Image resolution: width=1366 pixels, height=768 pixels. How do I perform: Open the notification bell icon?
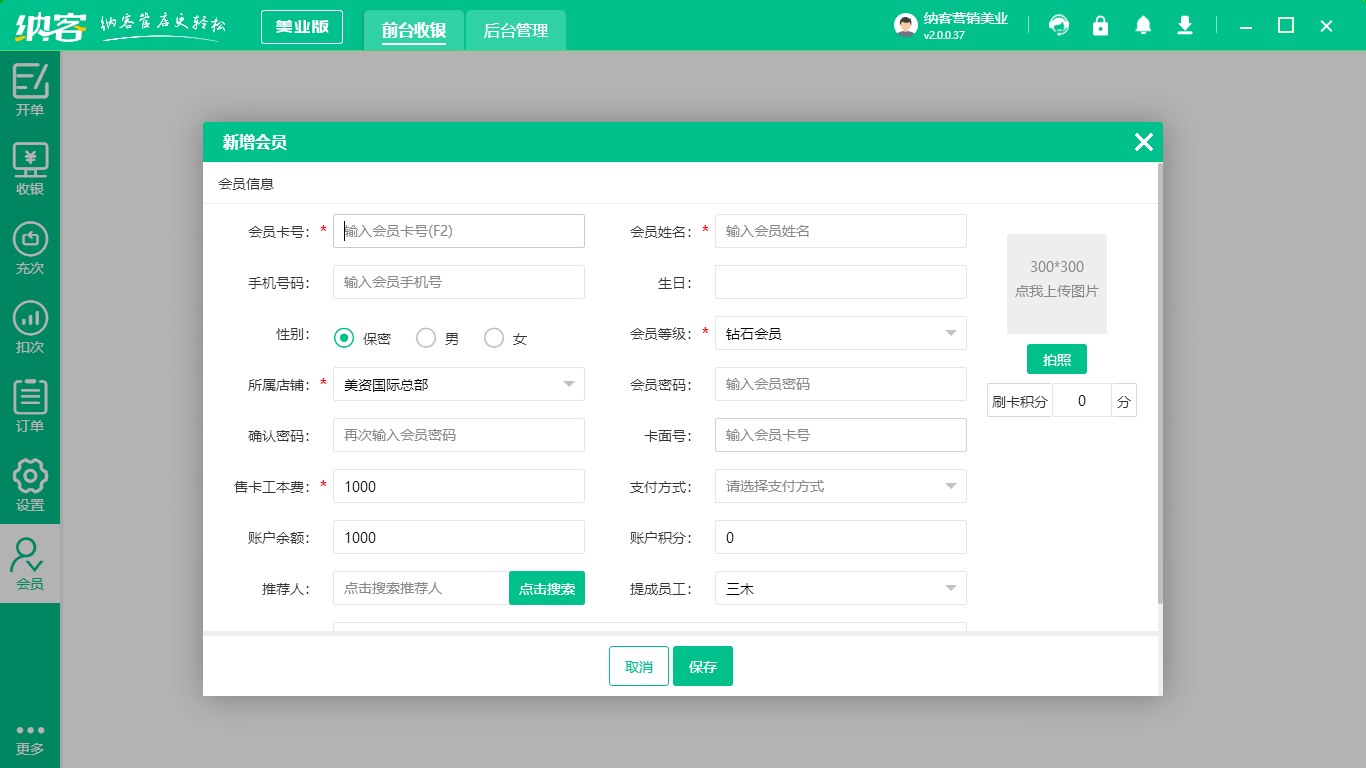tap(1143, 25)
